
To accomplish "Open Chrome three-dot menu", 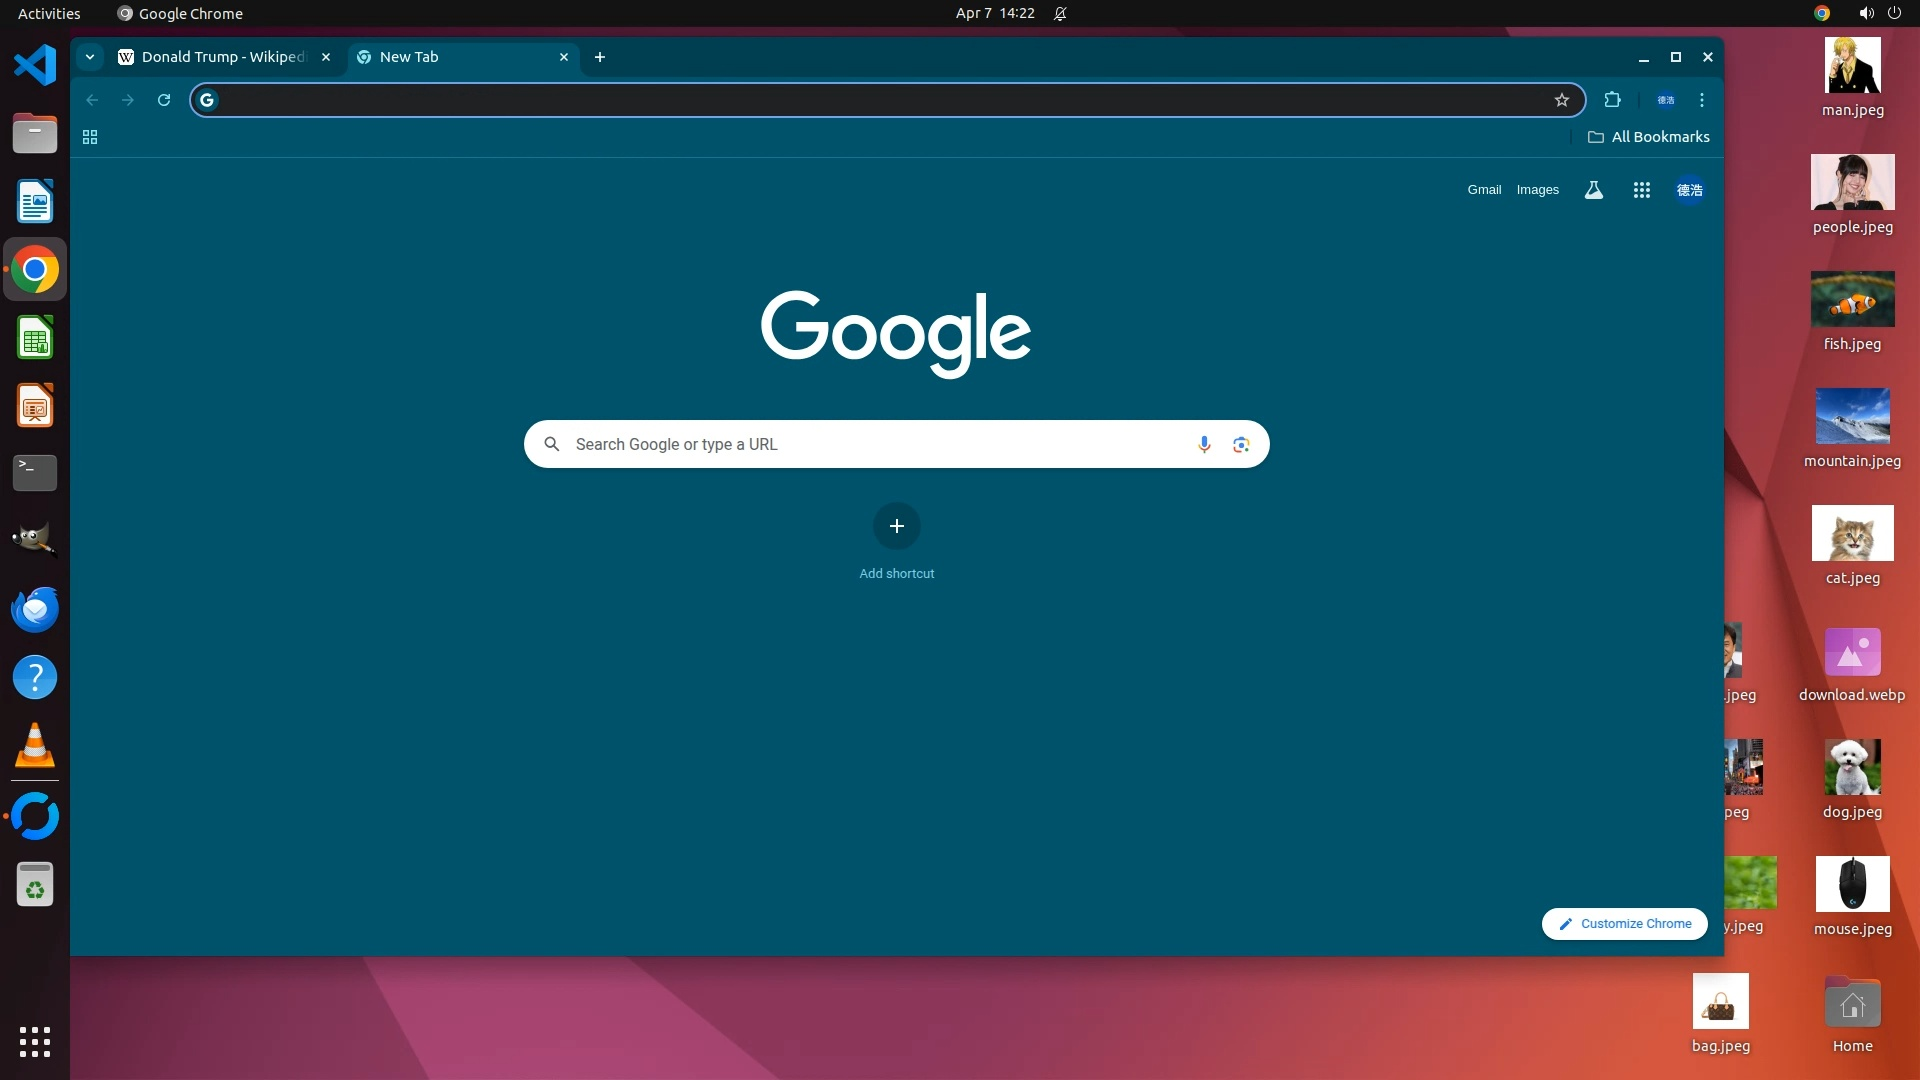I will coord(1702,100).
